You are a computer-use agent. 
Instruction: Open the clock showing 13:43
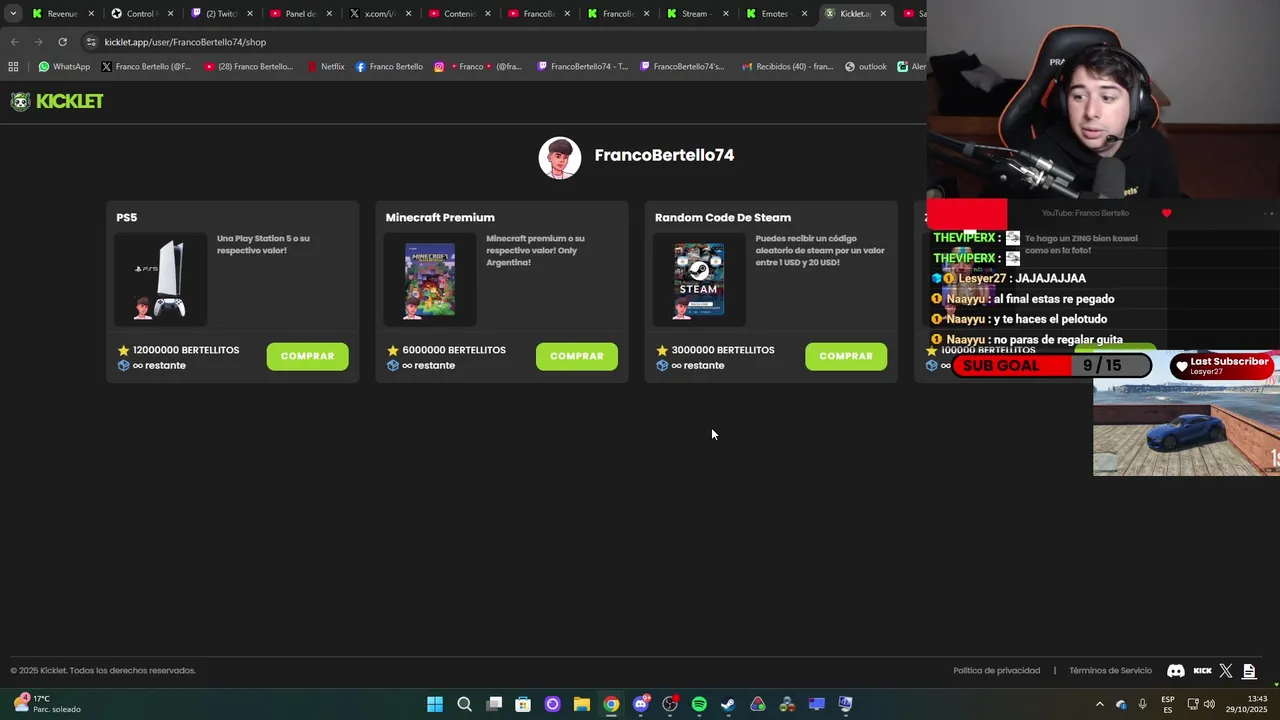point(1246,704)
